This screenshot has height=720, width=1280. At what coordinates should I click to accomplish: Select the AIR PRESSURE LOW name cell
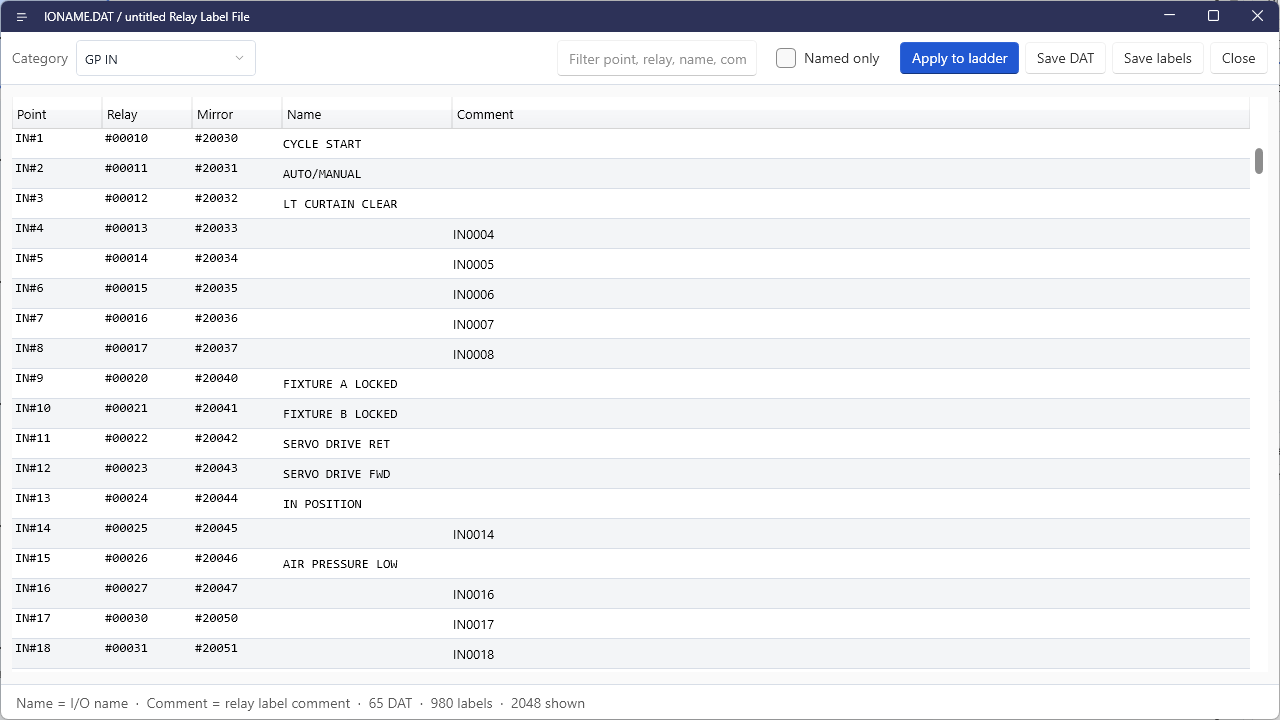pyautogui.click(x=366, y=564)
